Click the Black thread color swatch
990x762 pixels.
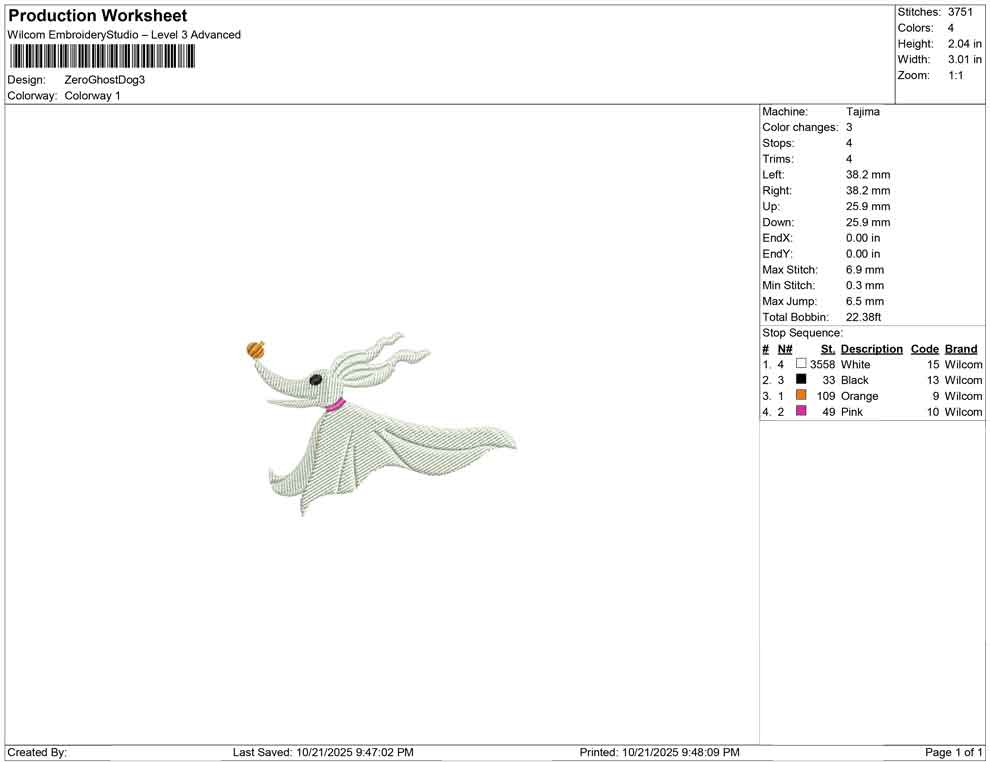pyautogui.click(x=801, y=379)
